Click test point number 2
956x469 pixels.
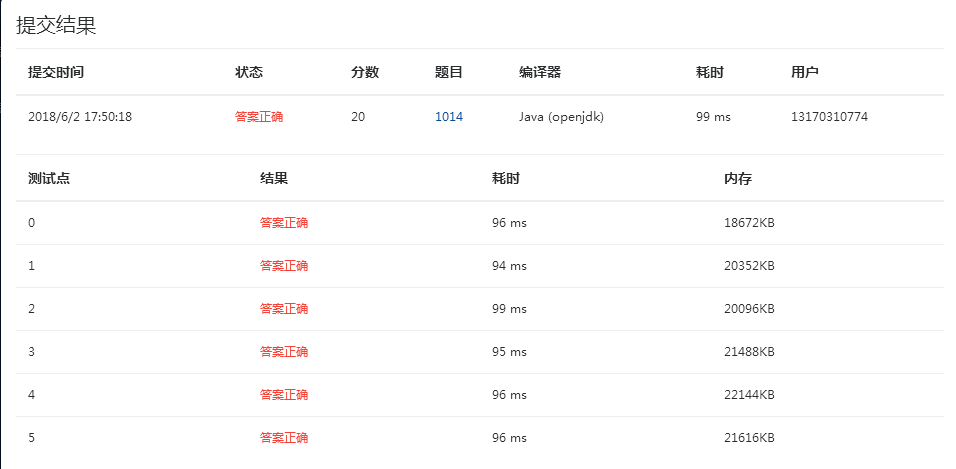32,309
